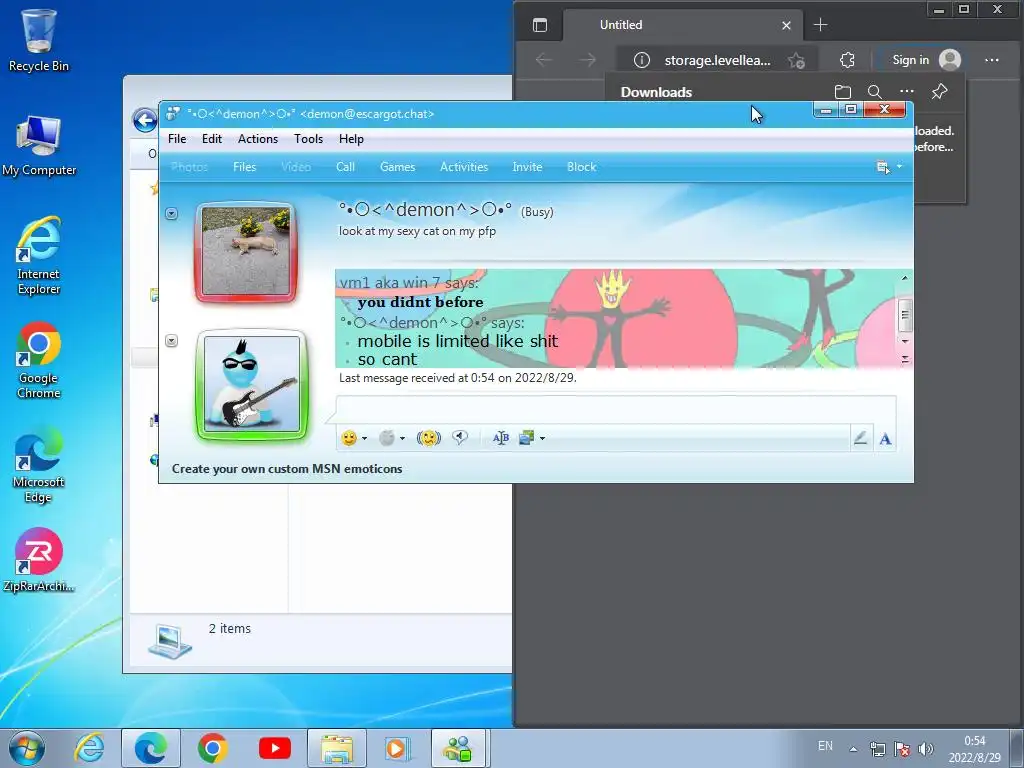Open the Edit menu
The height and width of the screenshot is (768, 1024).
(212, 139)
